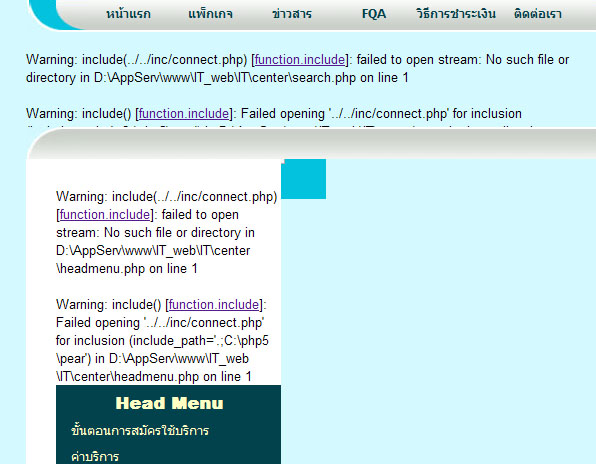Open ขั้นตอนการสมัครใช้บริการ in Head Menu
The image size is (596, 464).
click(140, 431)
